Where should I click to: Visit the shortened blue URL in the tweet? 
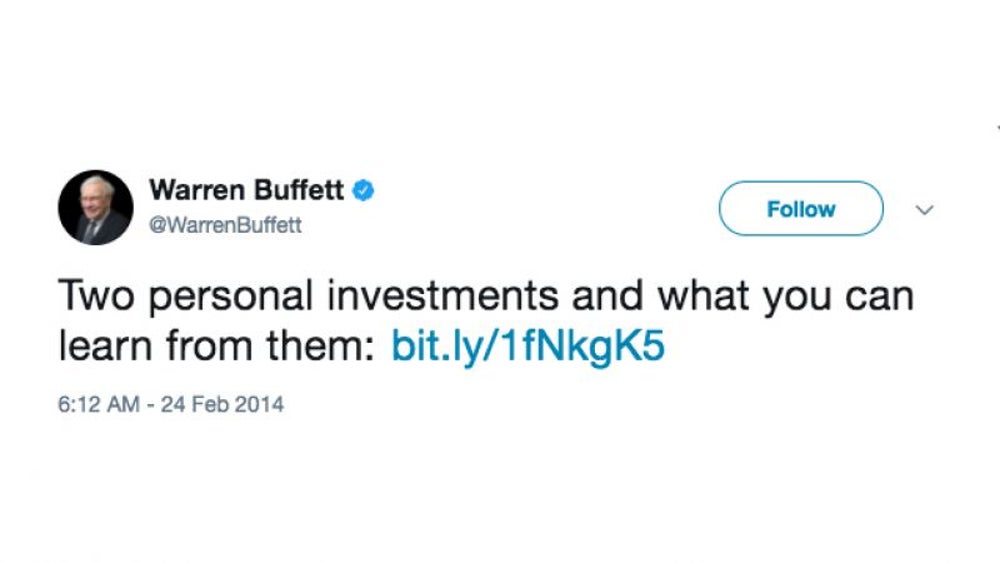528,347
